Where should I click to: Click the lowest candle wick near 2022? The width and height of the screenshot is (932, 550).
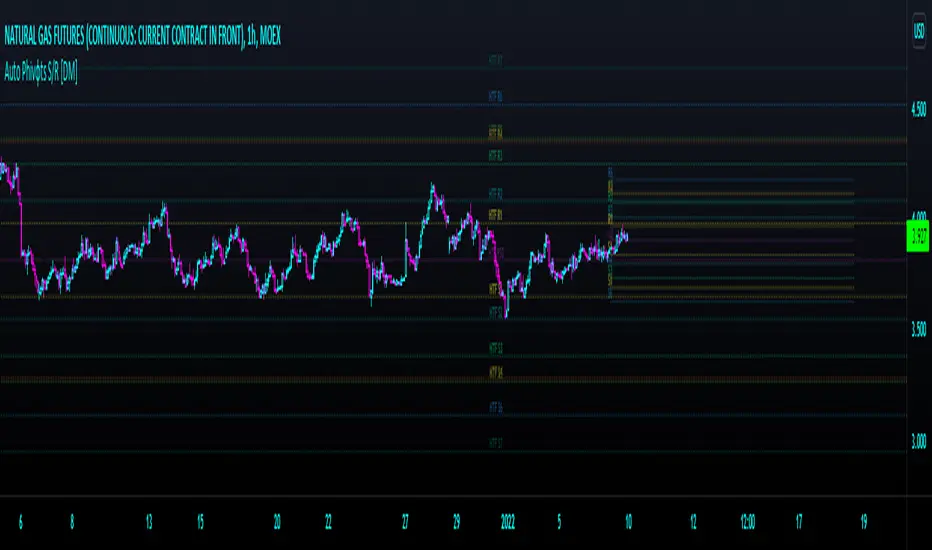506,314
